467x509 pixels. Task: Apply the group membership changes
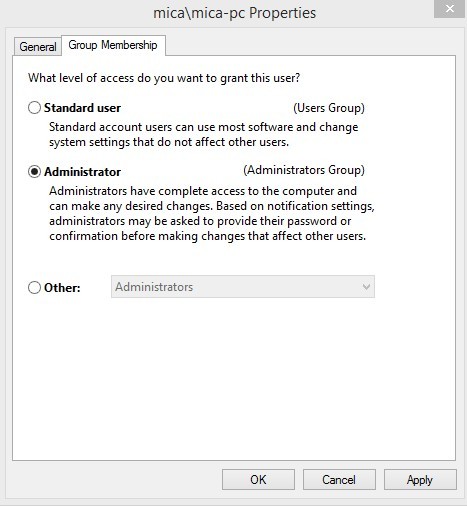[x=420, y=480]
